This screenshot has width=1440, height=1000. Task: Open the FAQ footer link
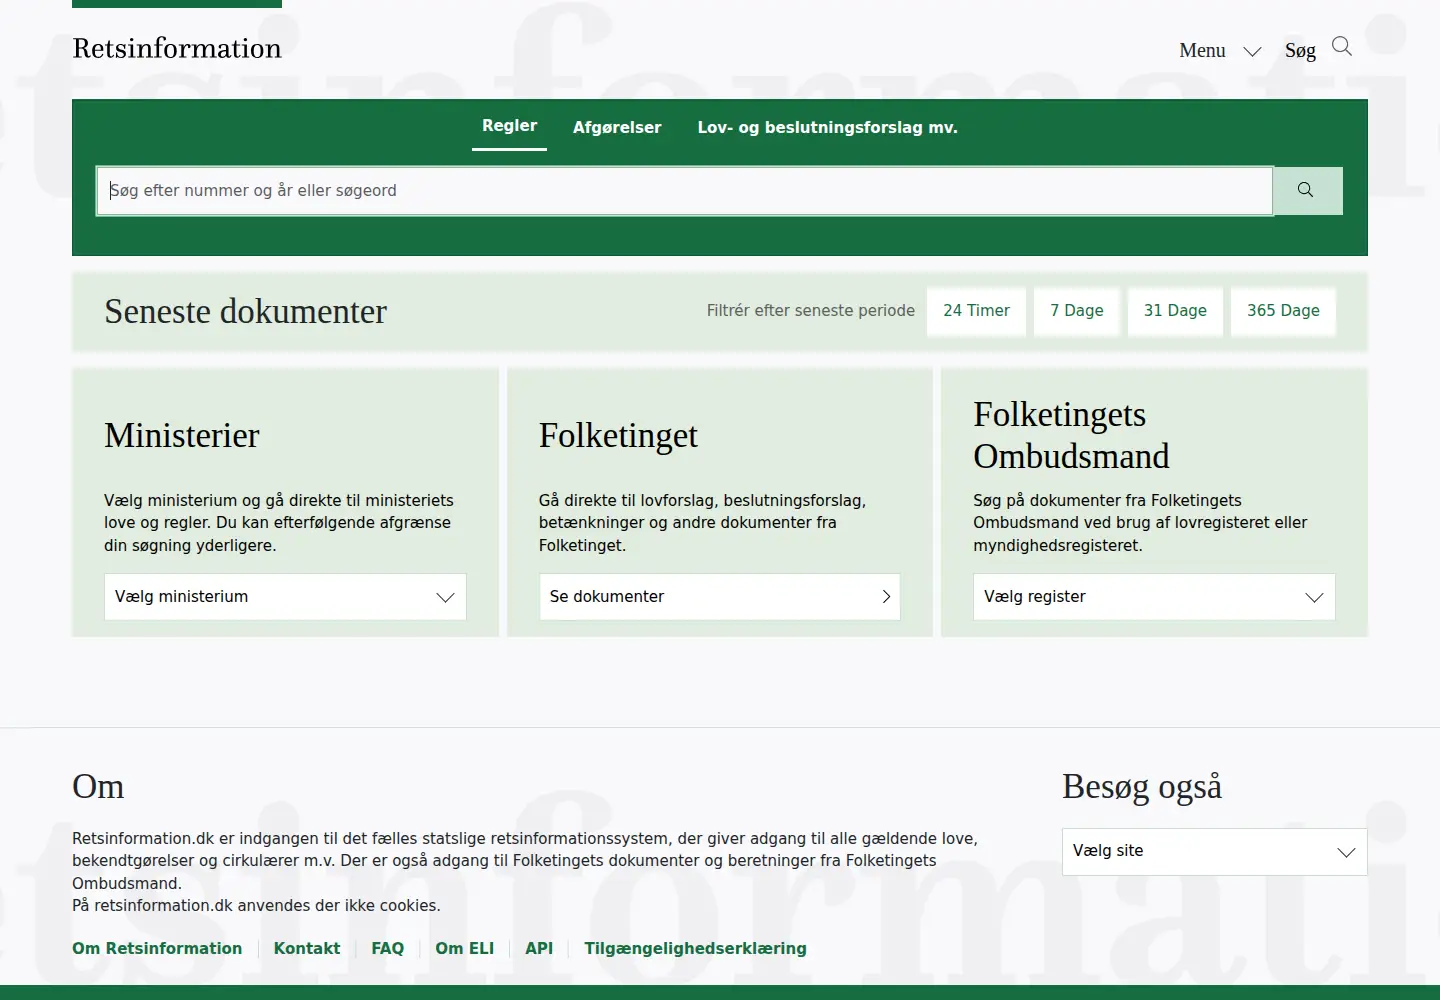pyautogui.click(x=388, y=948)
